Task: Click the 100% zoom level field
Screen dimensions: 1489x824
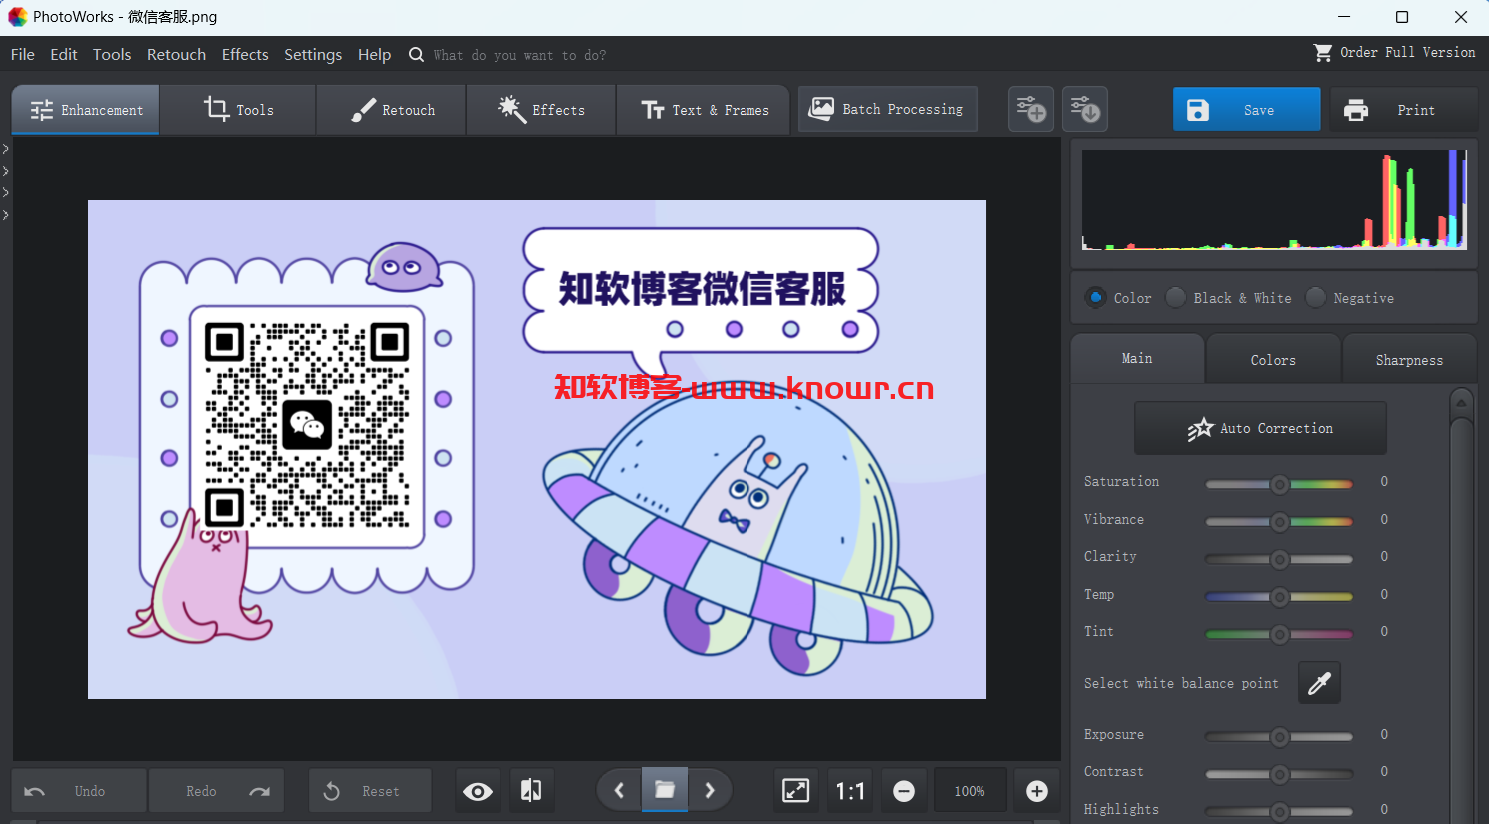Action: tap(969, 791)
